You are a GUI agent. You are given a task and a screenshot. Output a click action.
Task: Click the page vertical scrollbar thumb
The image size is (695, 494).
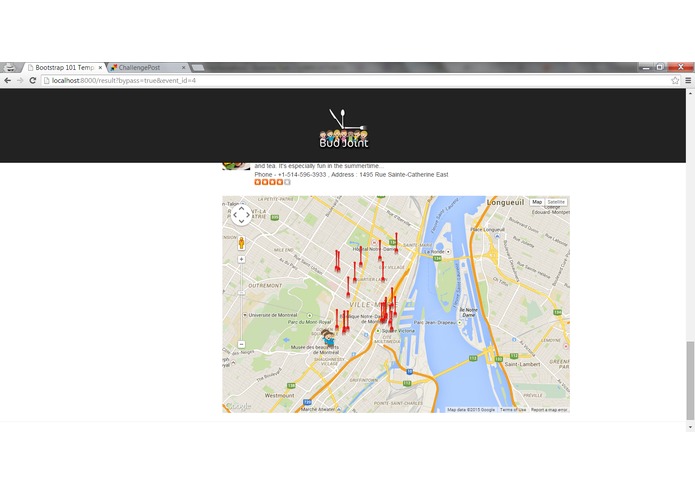[690, 380]
